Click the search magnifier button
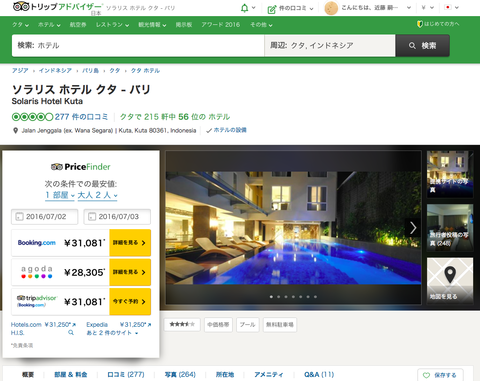 click(x=422, y=46)
